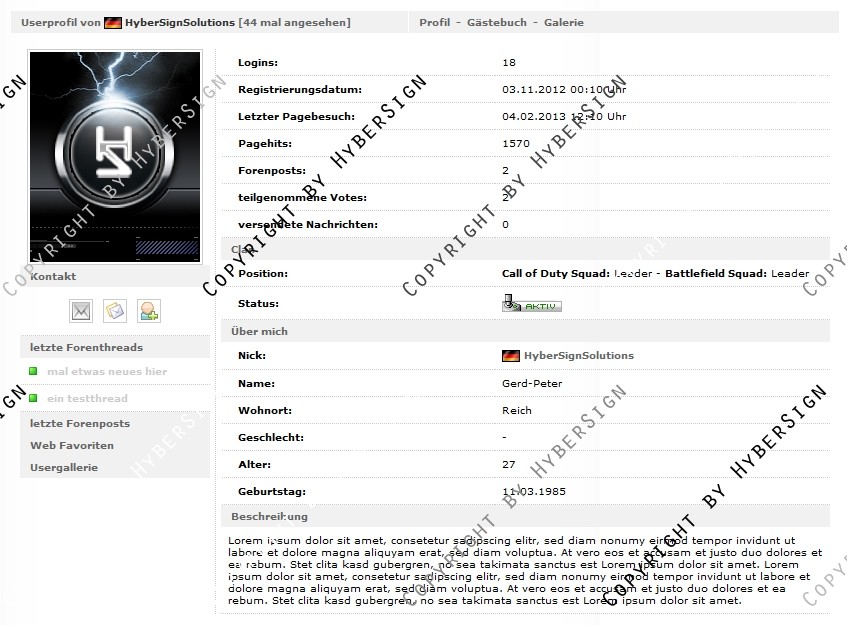Viewport: 847px width, 625px height.
Task: Click the German flag beside header username
Action: (x=113, y=23)
